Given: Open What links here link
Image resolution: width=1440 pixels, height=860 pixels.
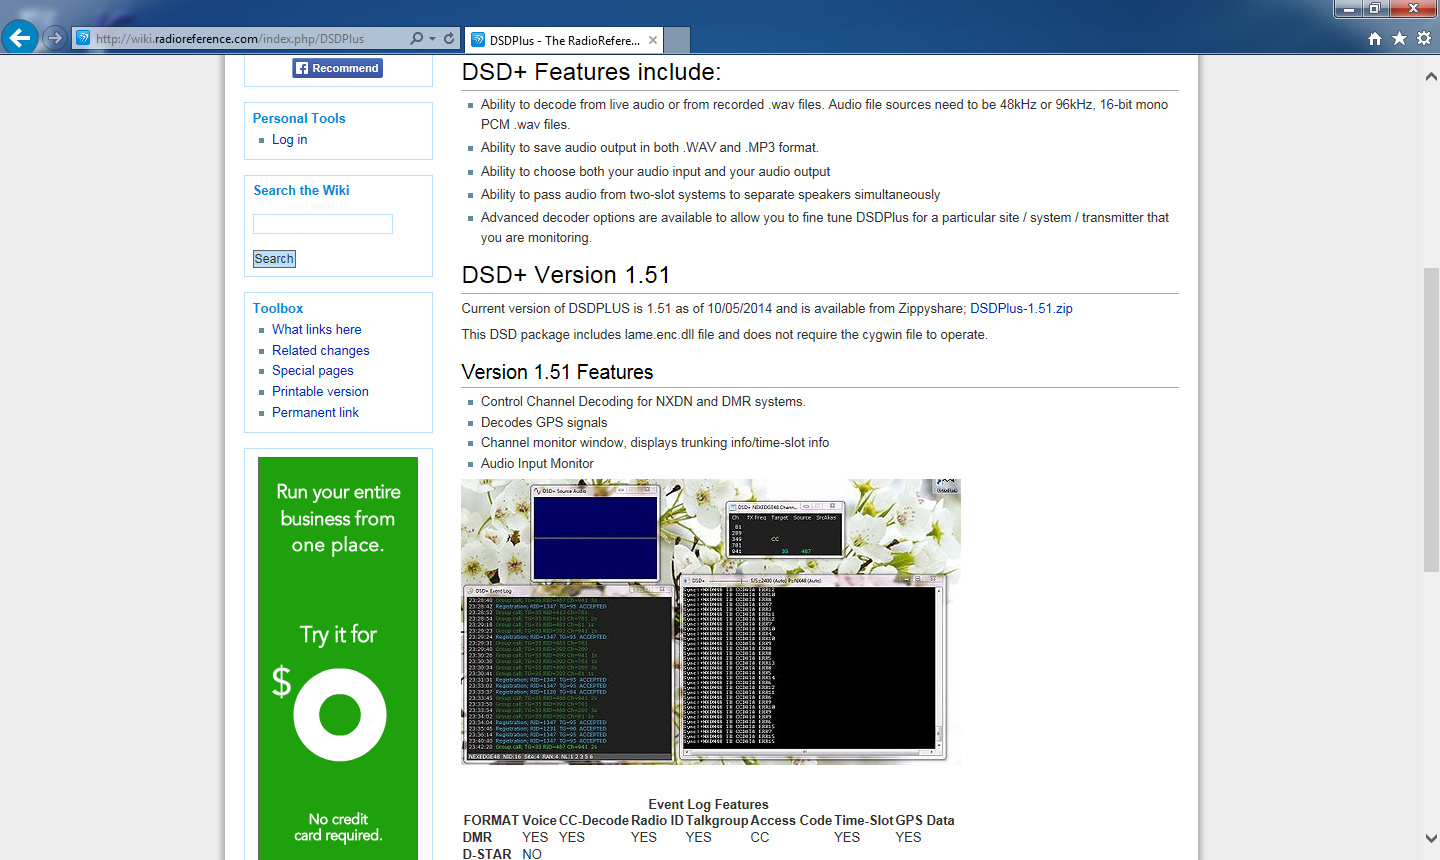Looking at the screenshot, I should point(316,329).
